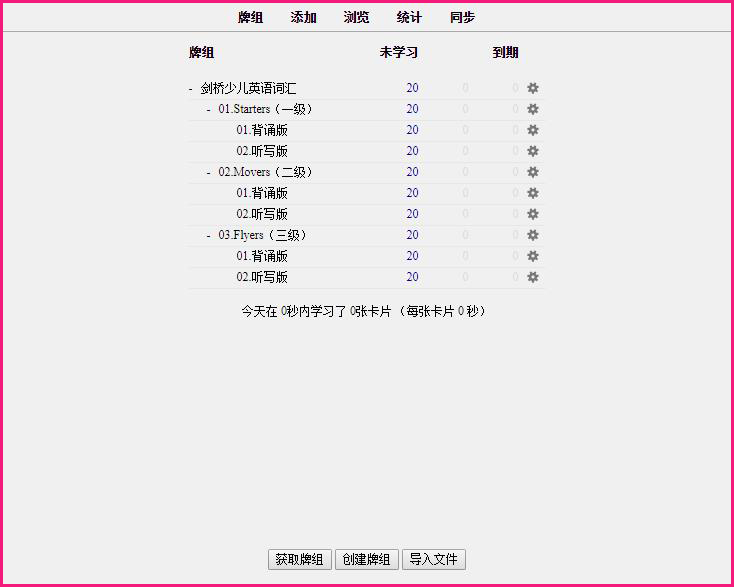The height and width of the screenshot is (587, 734).
Task: Collapse the 03.Flyers（三级）subdeck
Action: 208,235
